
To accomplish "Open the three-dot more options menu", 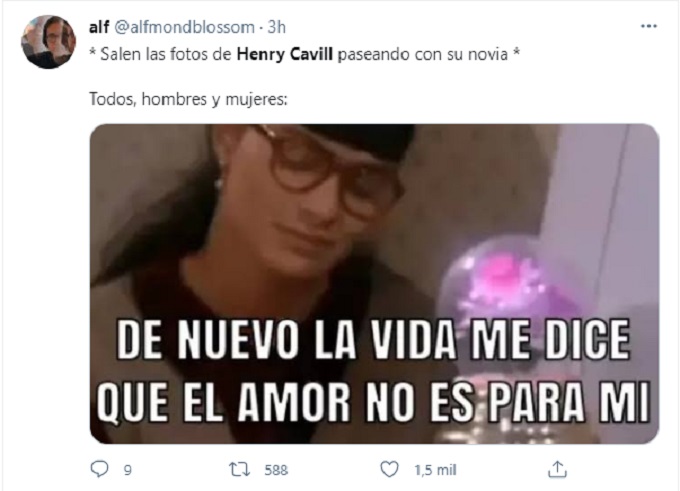I will coord(649,26).
